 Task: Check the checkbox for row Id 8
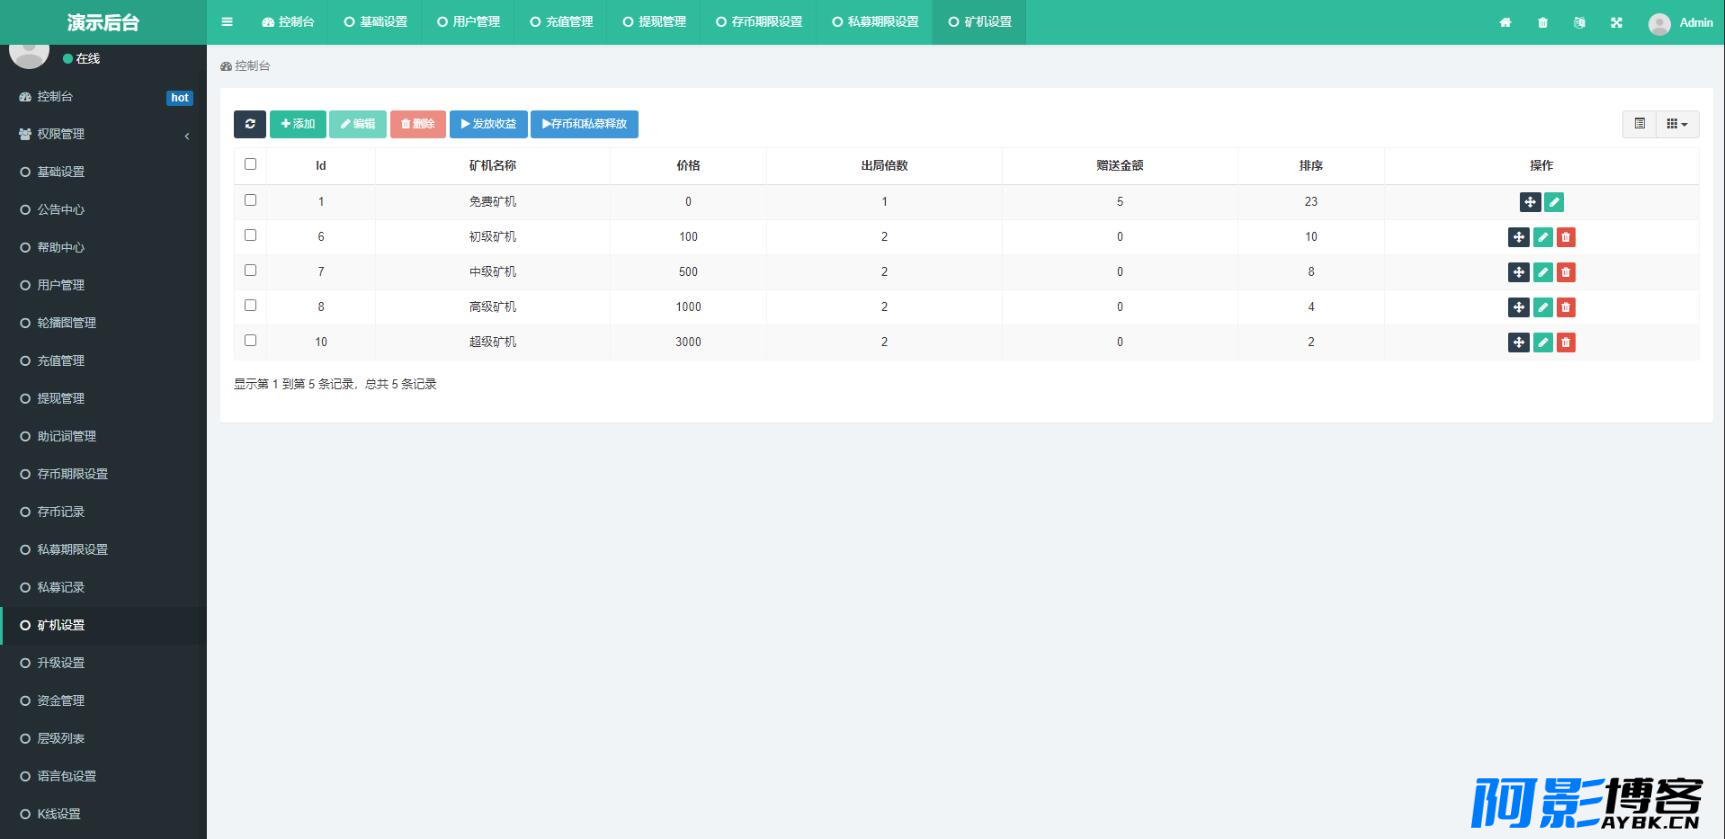click(250, 305)
